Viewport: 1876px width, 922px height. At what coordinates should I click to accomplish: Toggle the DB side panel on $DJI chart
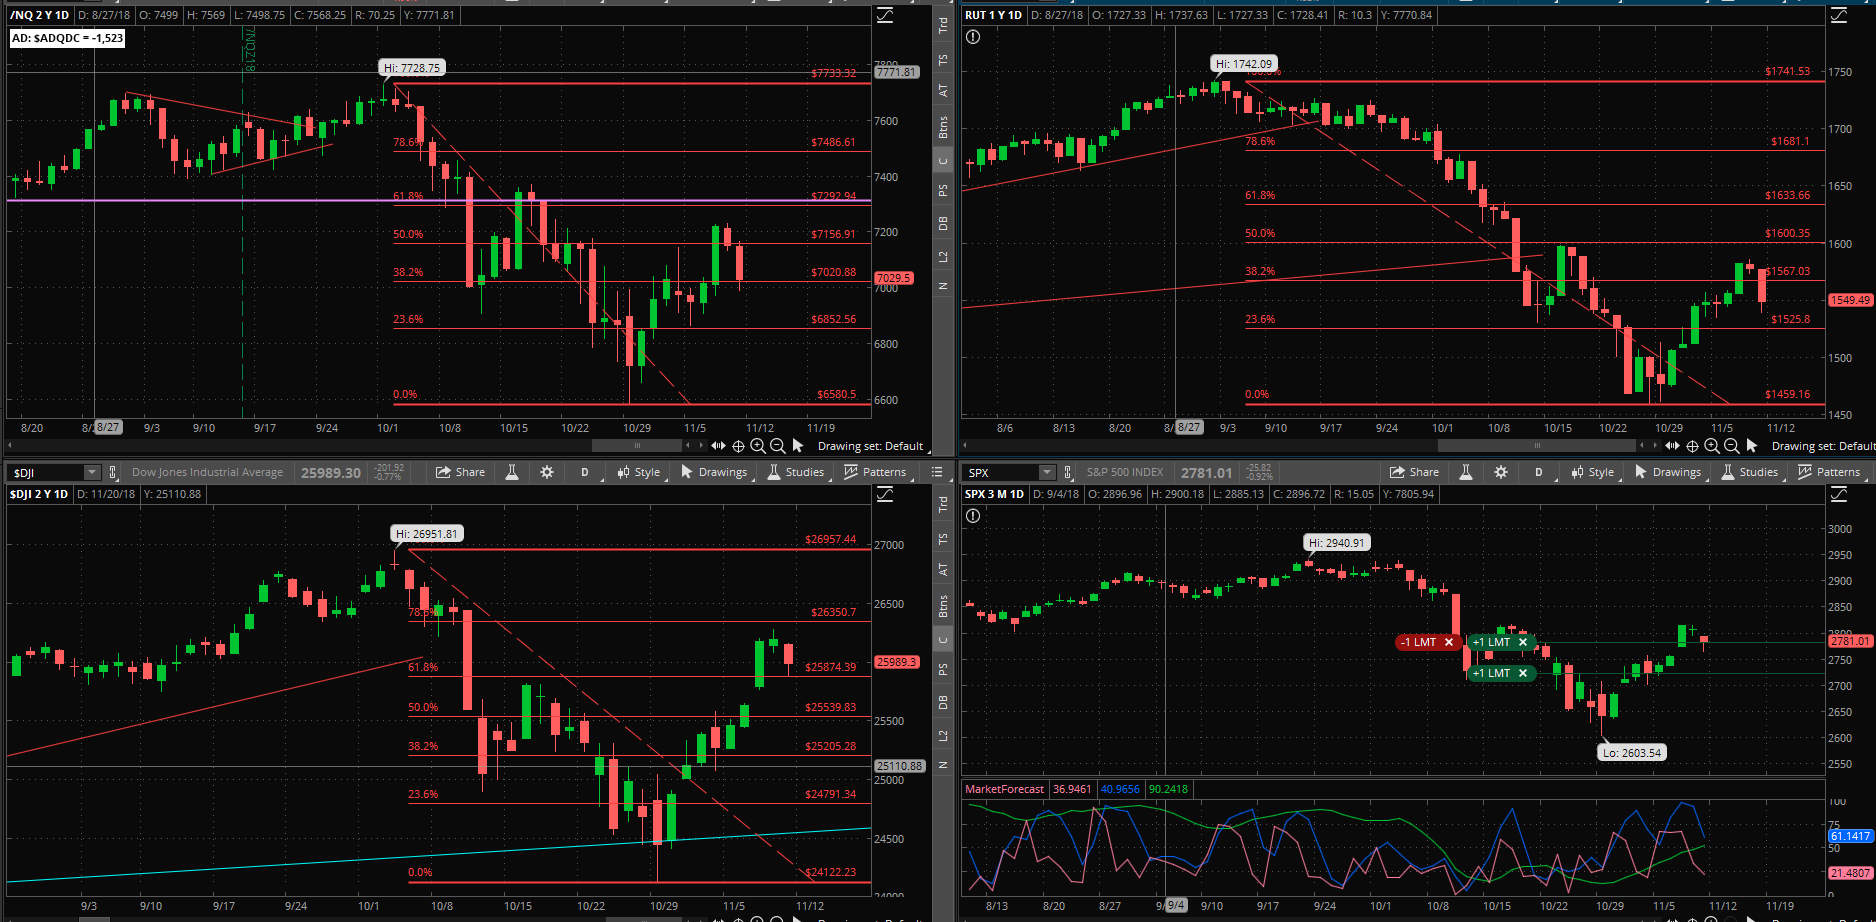[942, 703]
